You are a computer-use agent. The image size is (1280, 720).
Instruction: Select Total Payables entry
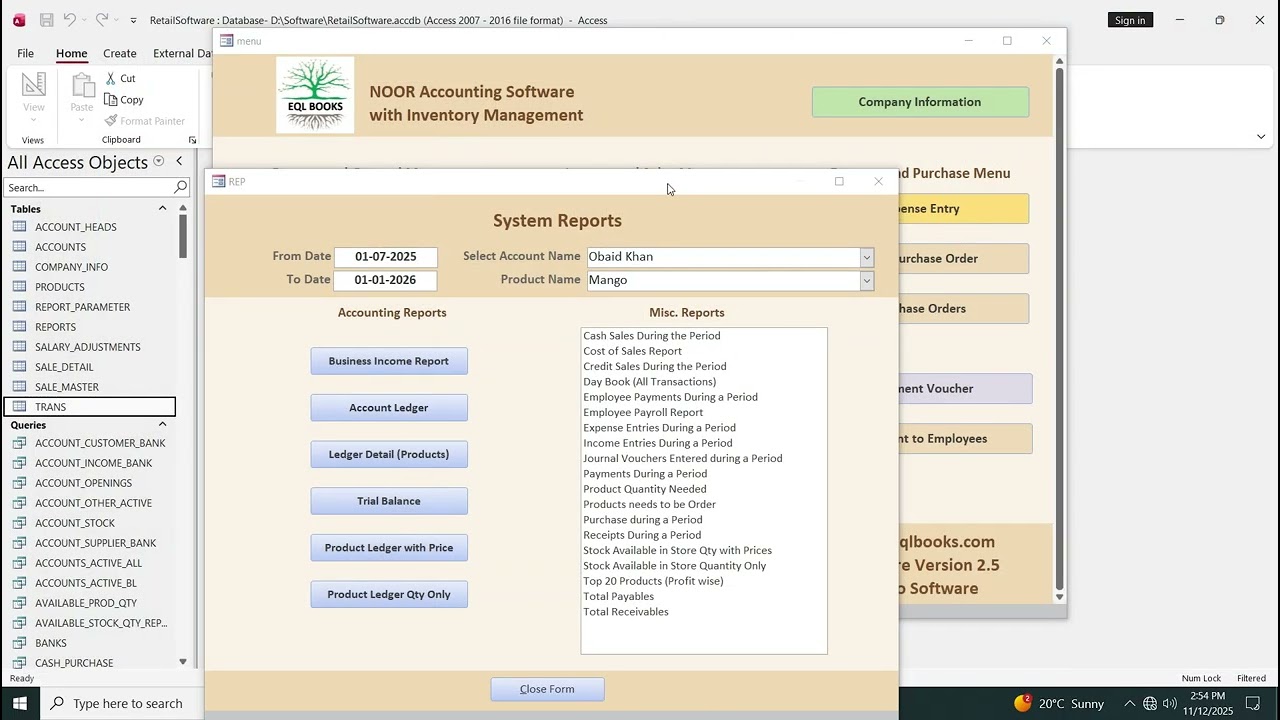619,596
